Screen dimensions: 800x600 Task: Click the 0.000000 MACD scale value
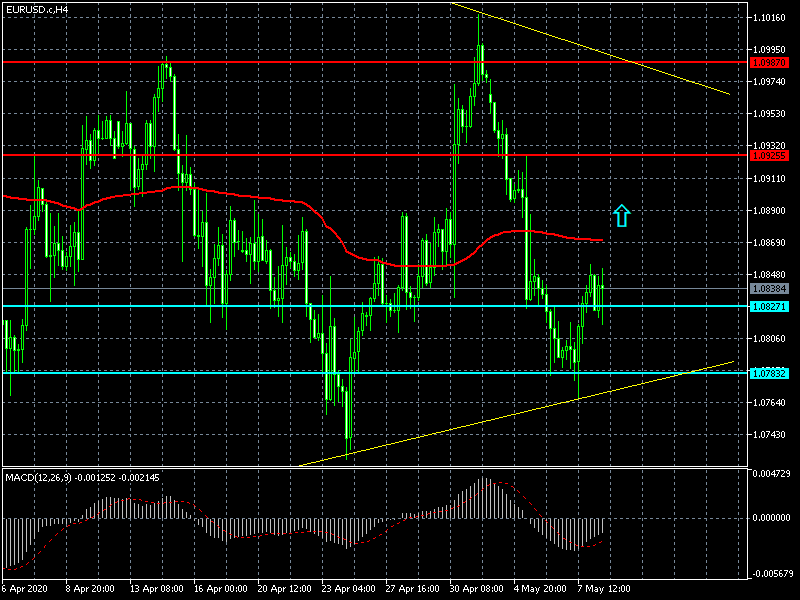coord(772,518)
